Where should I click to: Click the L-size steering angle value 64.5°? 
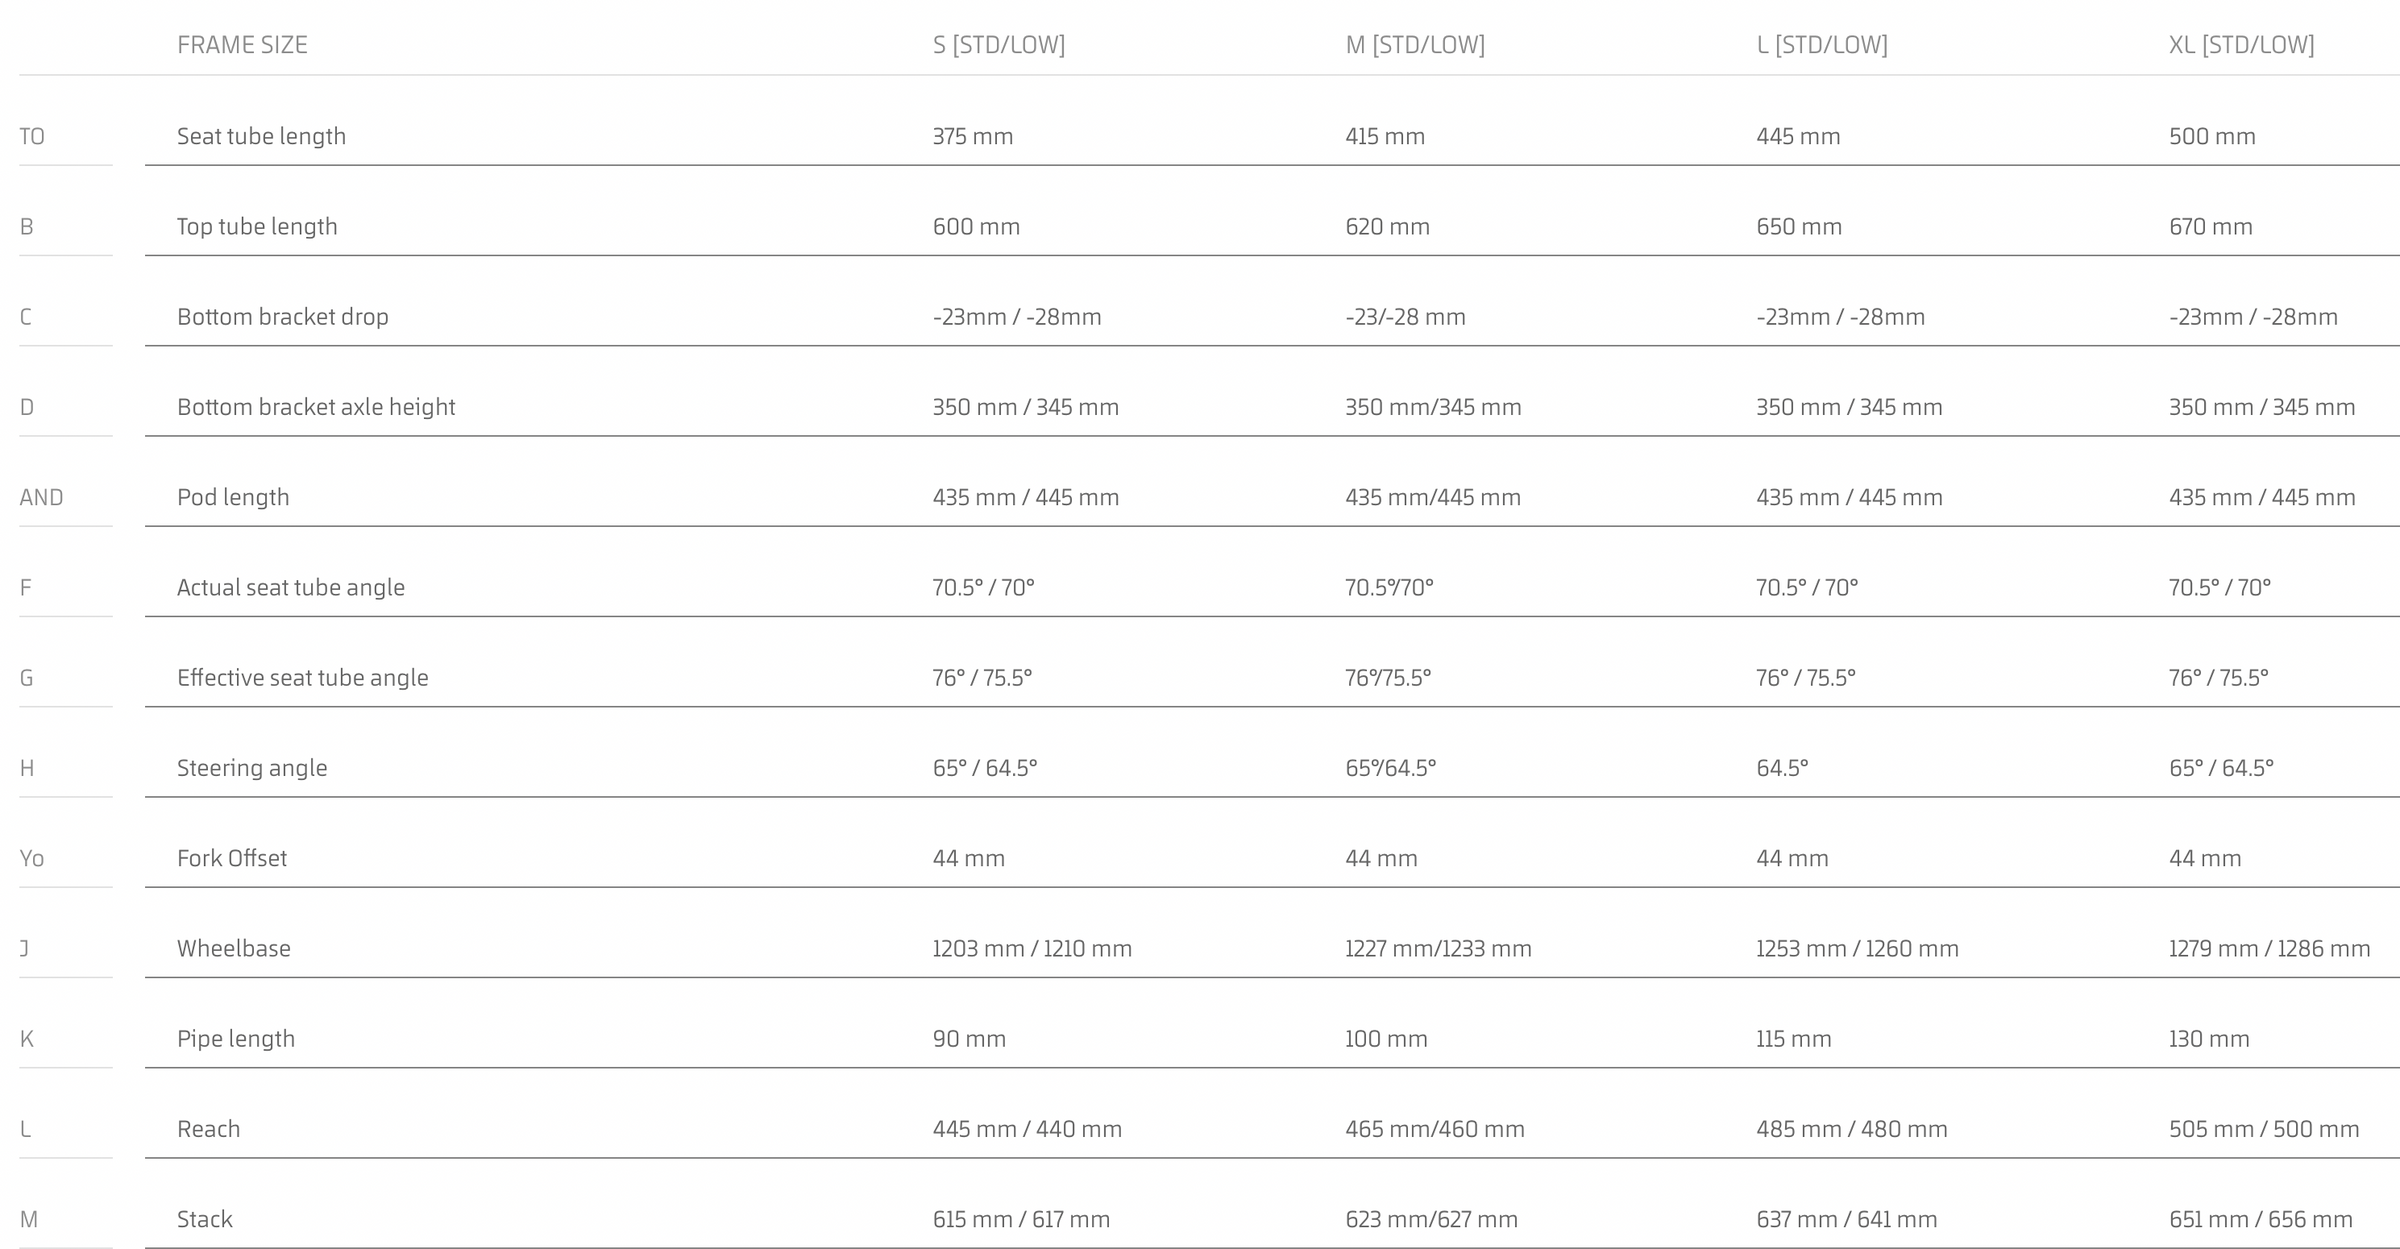[x=1782, y=768]
